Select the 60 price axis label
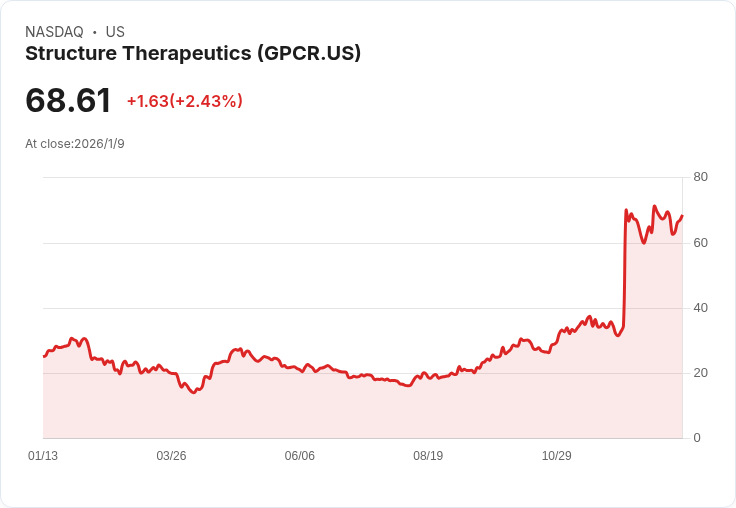This screenshot has width=736, height=508. click(x=700, y=243)
